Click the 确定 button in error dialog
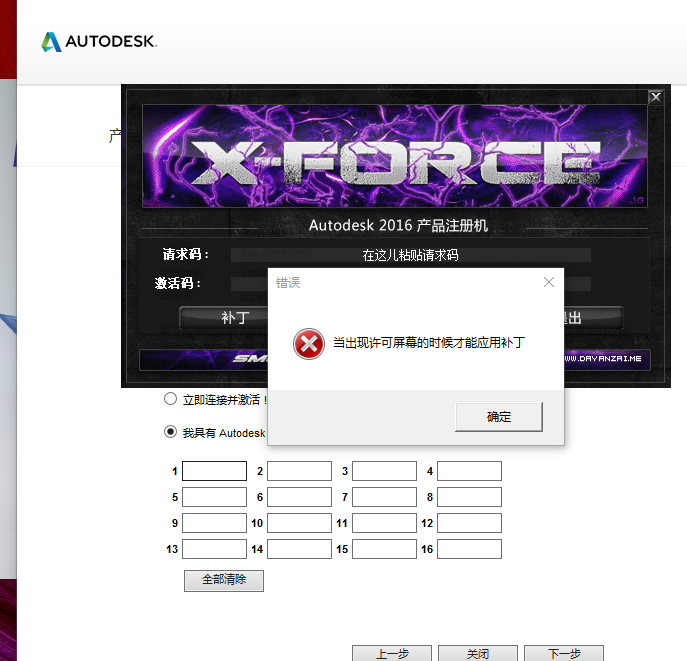The width and height of the screenshot is (687, 661). point(499,417)
